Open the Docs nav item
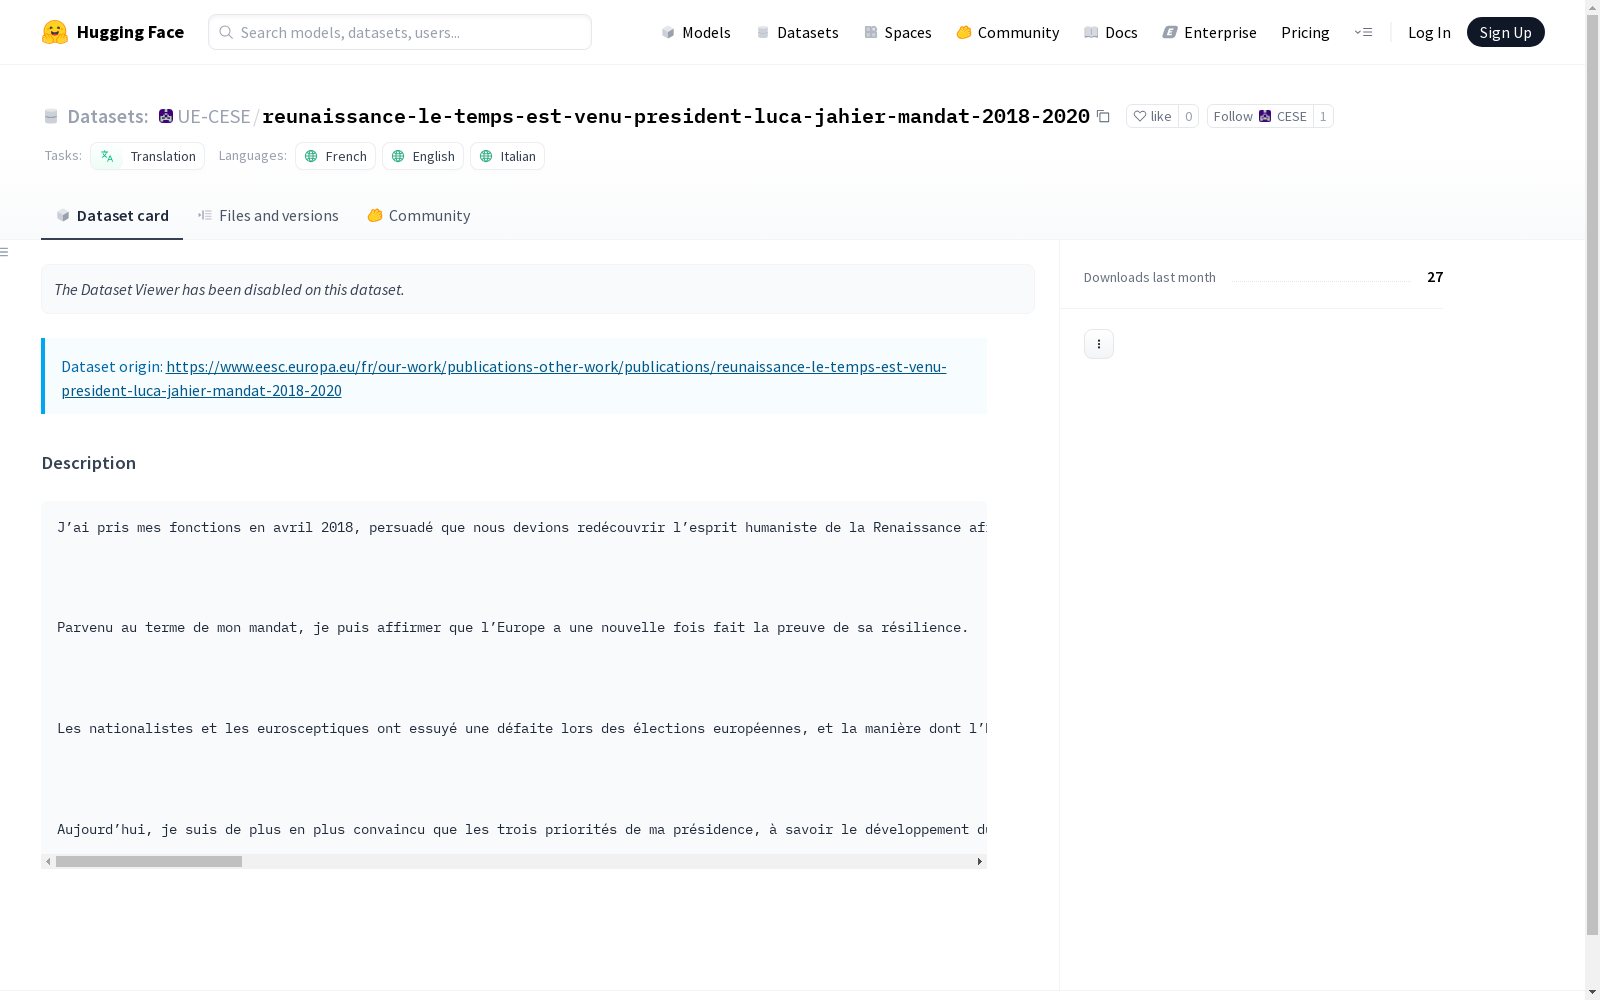Viewport: 1600px width, 1000px height. [x=1111, y=32]
